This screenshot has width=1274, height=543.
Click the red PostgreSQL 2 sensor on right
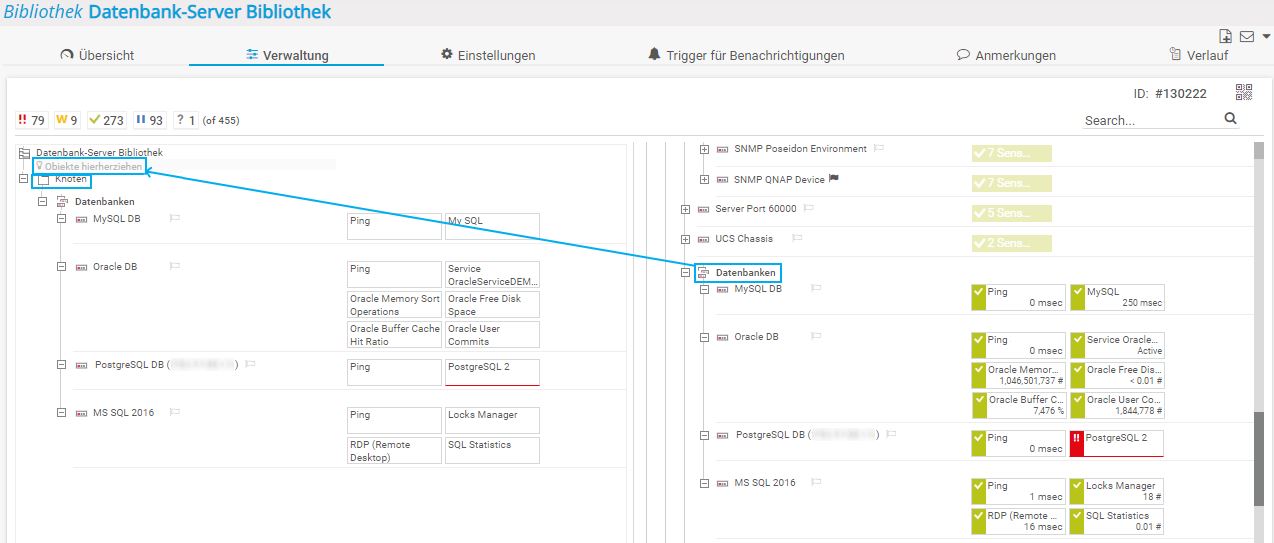(x=1116, y=442)
